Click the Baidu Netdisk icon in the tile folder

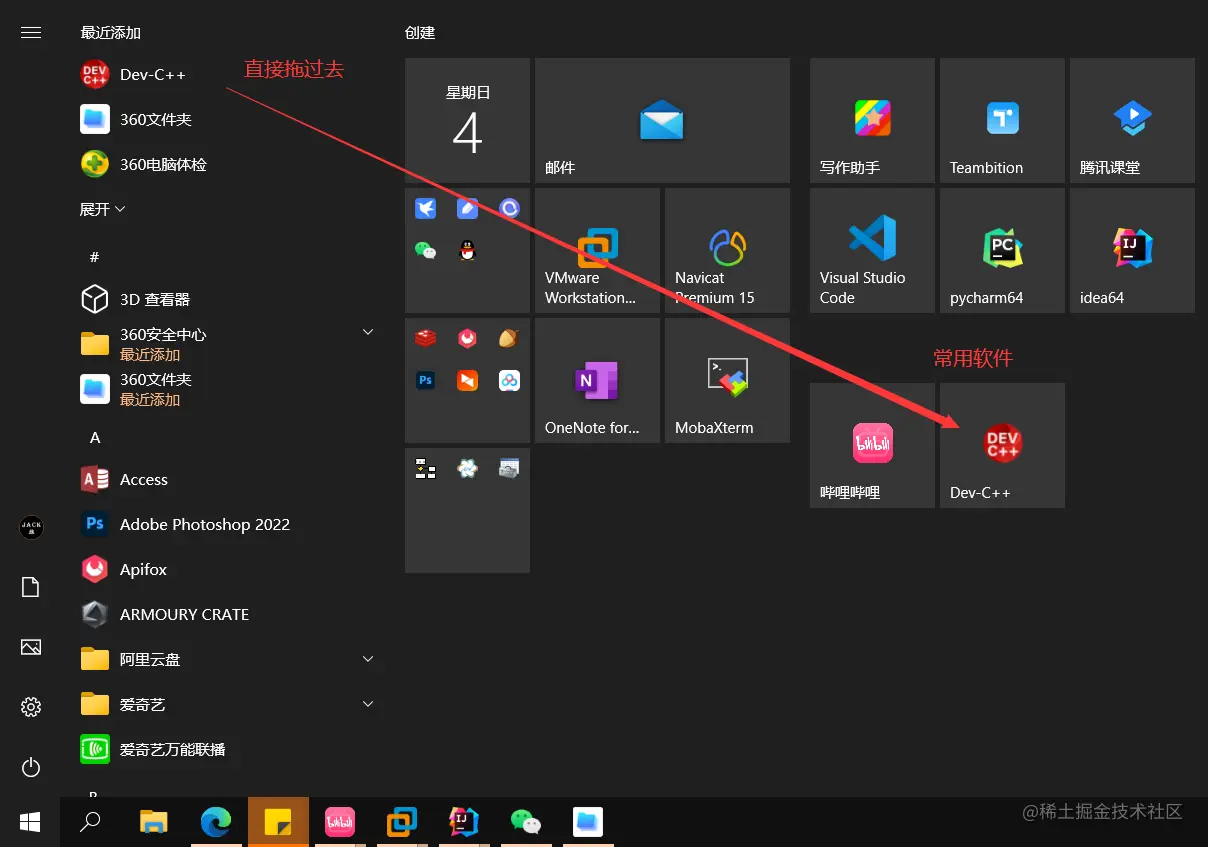(509, 380)
